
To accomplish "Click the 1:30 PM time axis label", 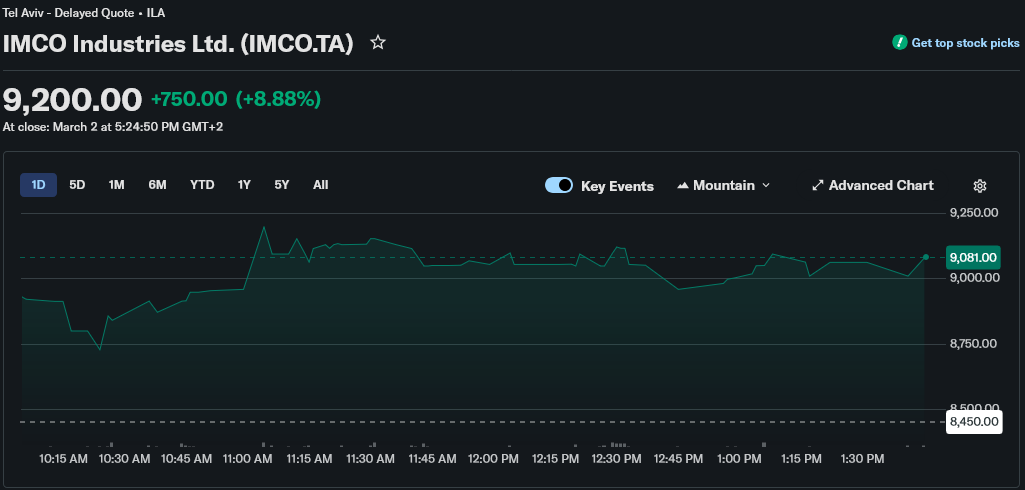I will click(x=862, y=459).
